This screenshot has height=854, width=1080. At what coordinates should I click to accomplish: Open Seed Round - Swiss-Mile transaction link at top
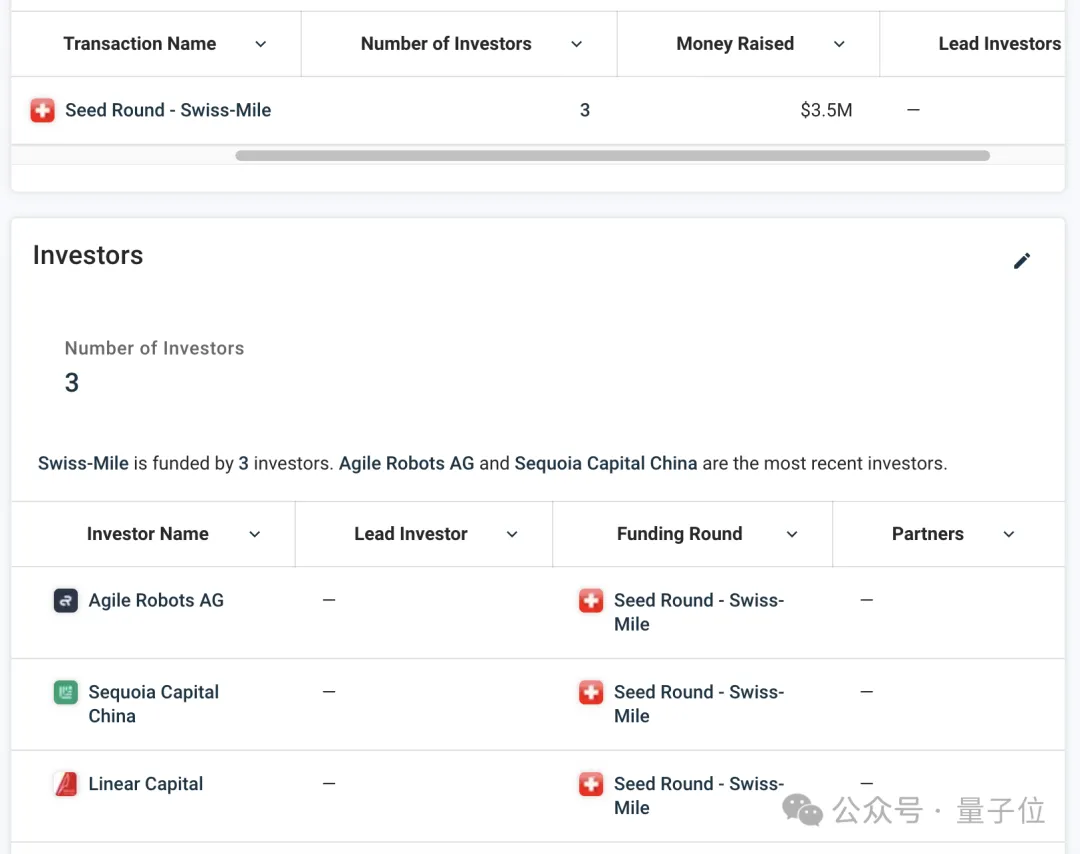168,110
